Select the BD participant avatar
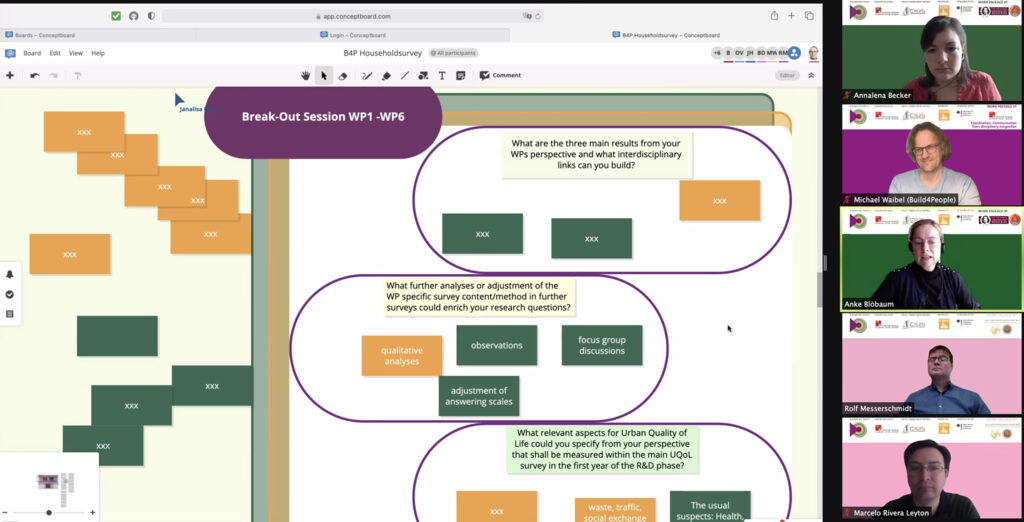 [x=761, y=54]
